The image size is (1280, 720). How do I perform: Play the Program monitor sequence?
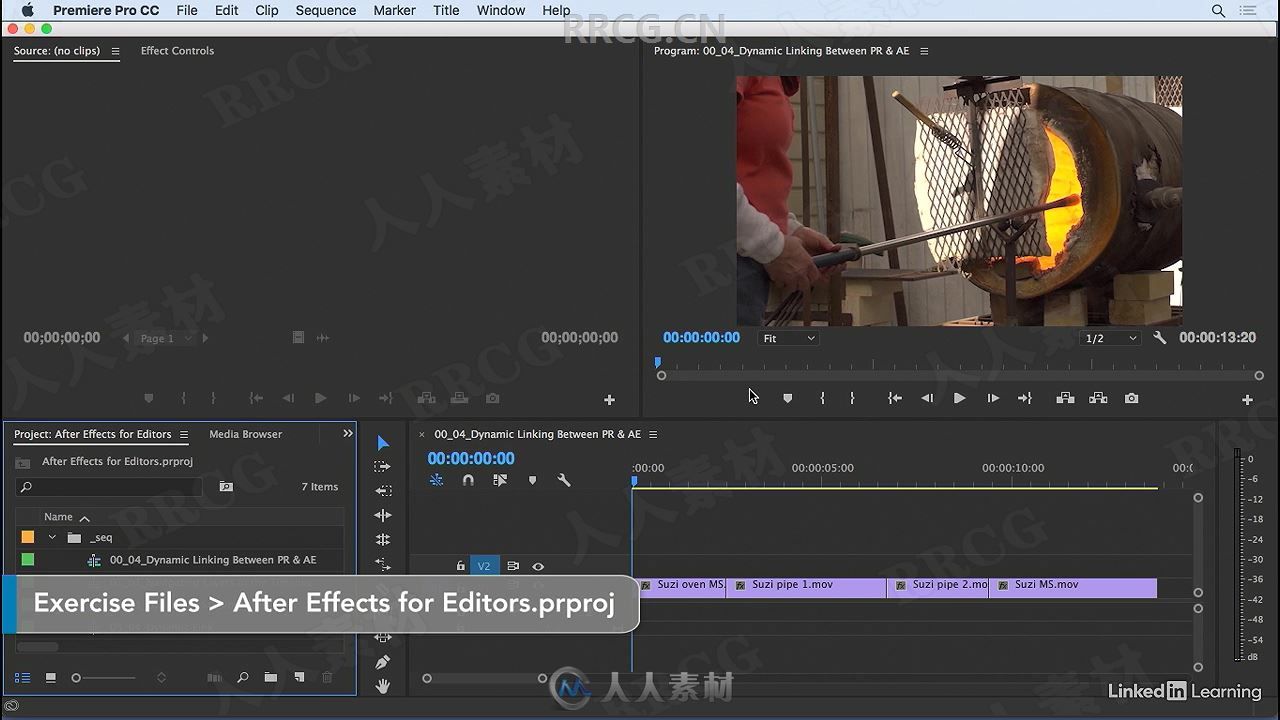tap(959, 398)
